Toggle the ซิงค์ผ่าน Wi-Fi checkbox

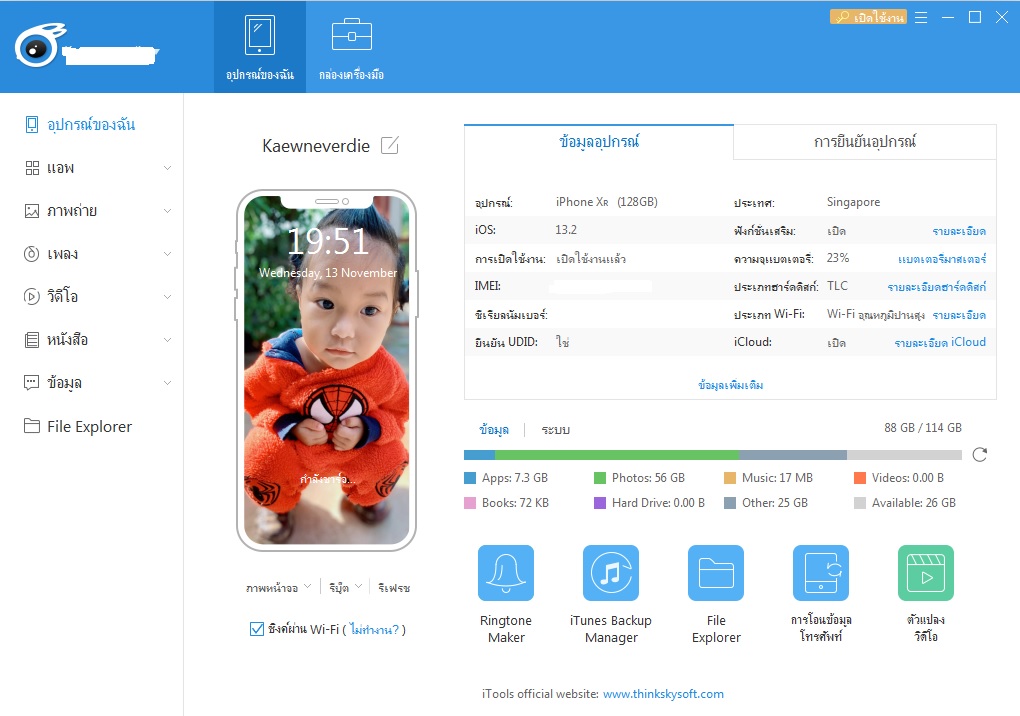(257, 629)
